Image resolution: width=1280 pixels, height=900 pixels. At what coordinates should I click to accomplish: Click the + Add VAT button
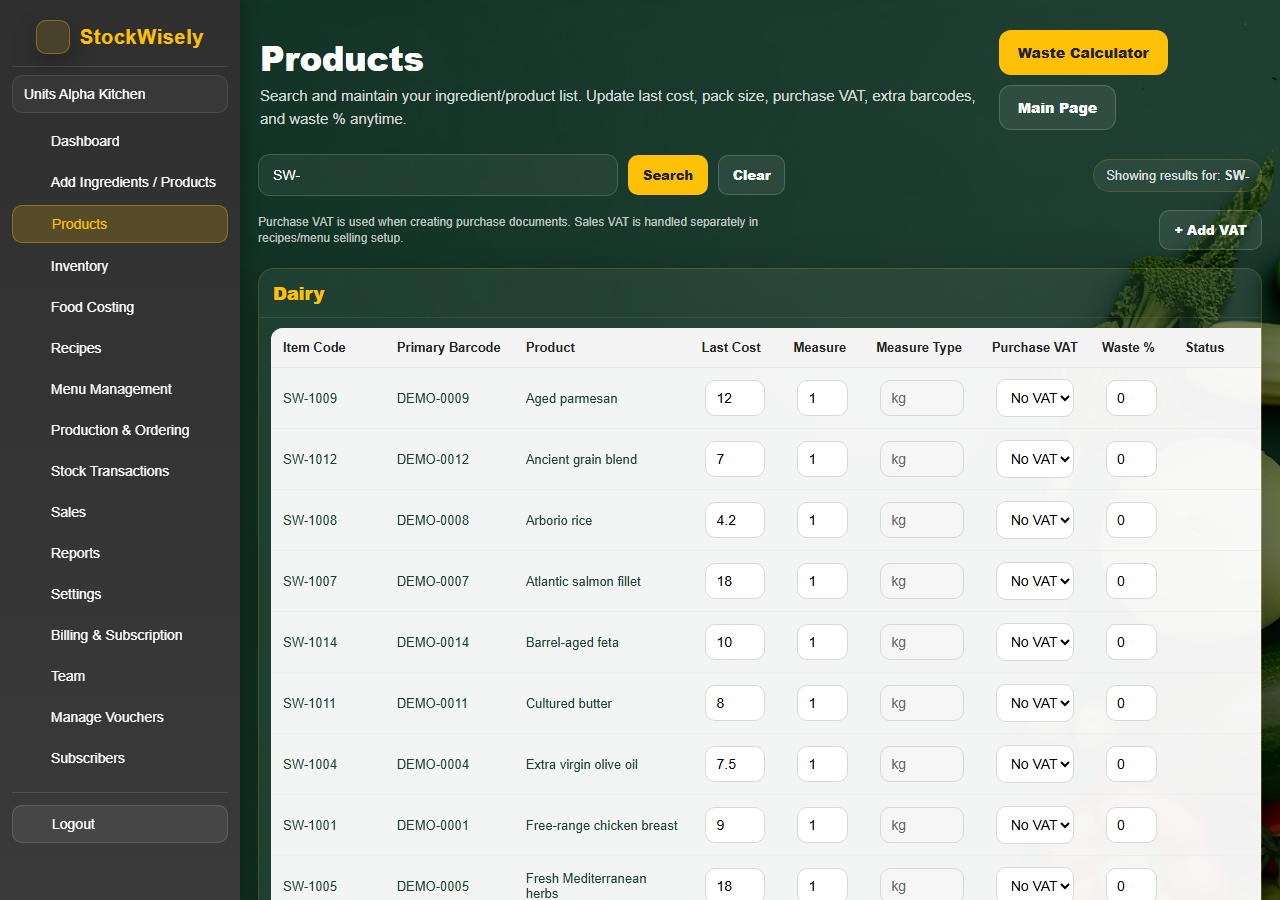tap(1210, 230)
